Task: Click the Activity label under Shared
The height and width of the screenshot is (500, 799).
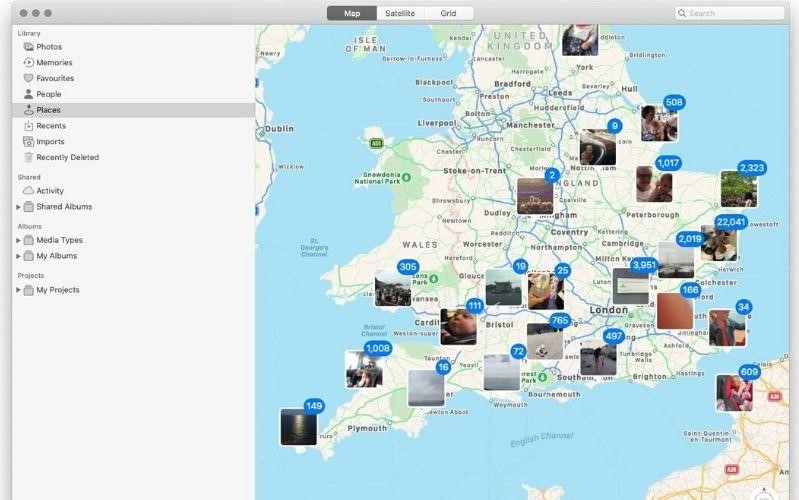Action: coord(50,191)
